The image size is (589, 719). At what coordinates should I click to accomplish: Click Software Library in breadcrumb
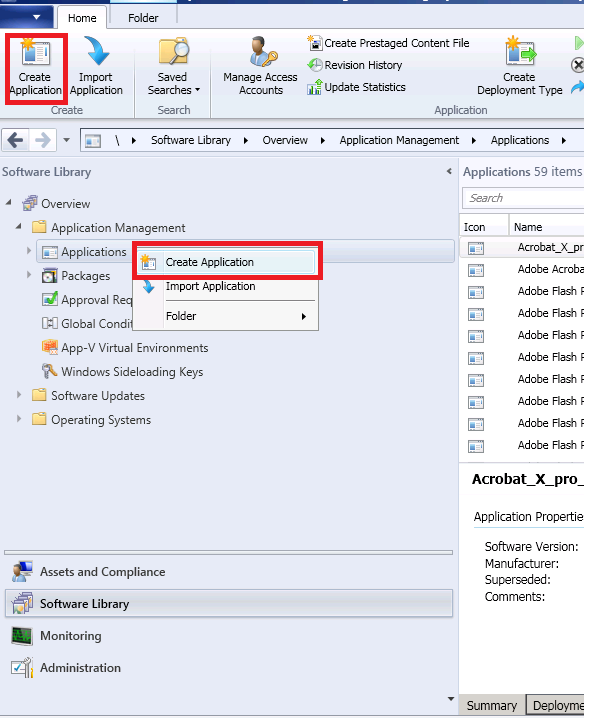pyautogui.click(x=191, y=140)
